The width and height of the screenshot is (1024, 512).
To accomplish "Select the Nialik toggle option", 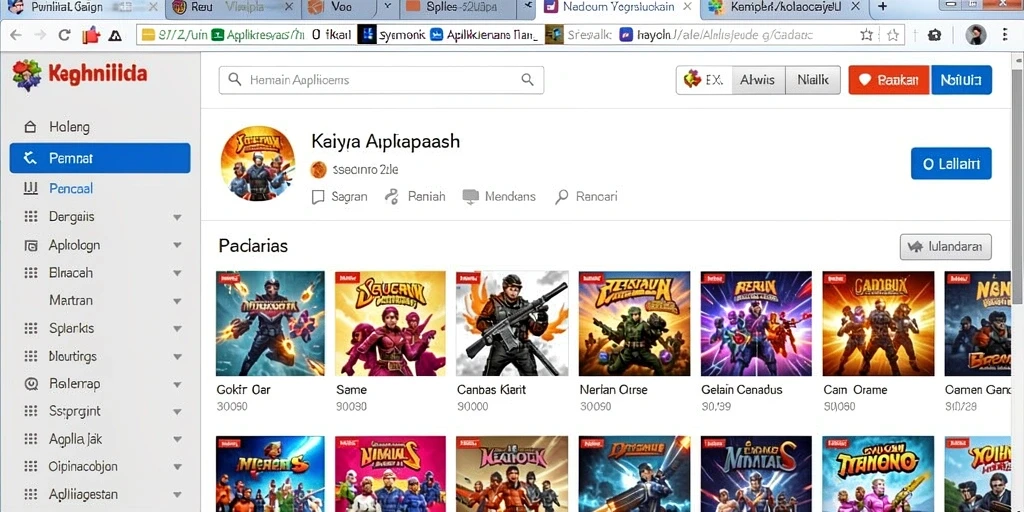I will (812, 80).
